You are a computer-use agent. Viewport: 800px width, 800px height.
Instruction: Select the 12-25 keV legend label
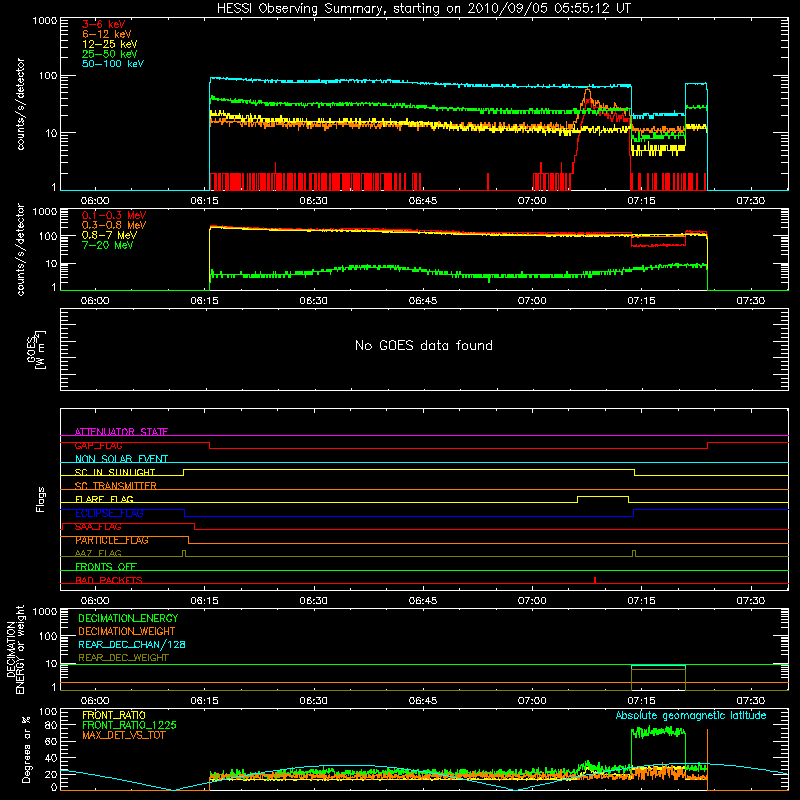click(110, 44)
